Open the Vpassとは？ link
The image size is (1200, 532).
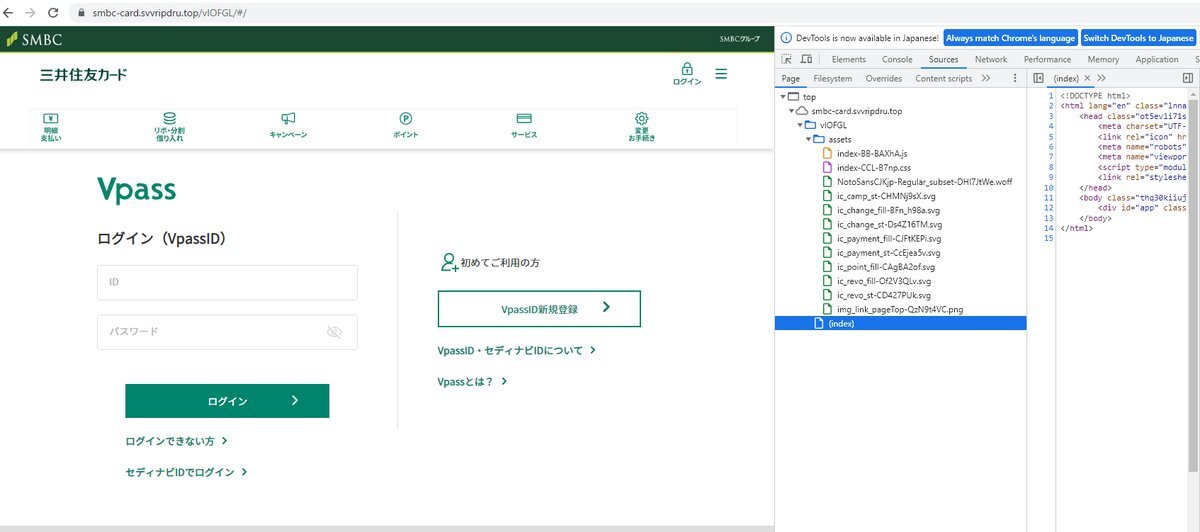tap(473, 382)
